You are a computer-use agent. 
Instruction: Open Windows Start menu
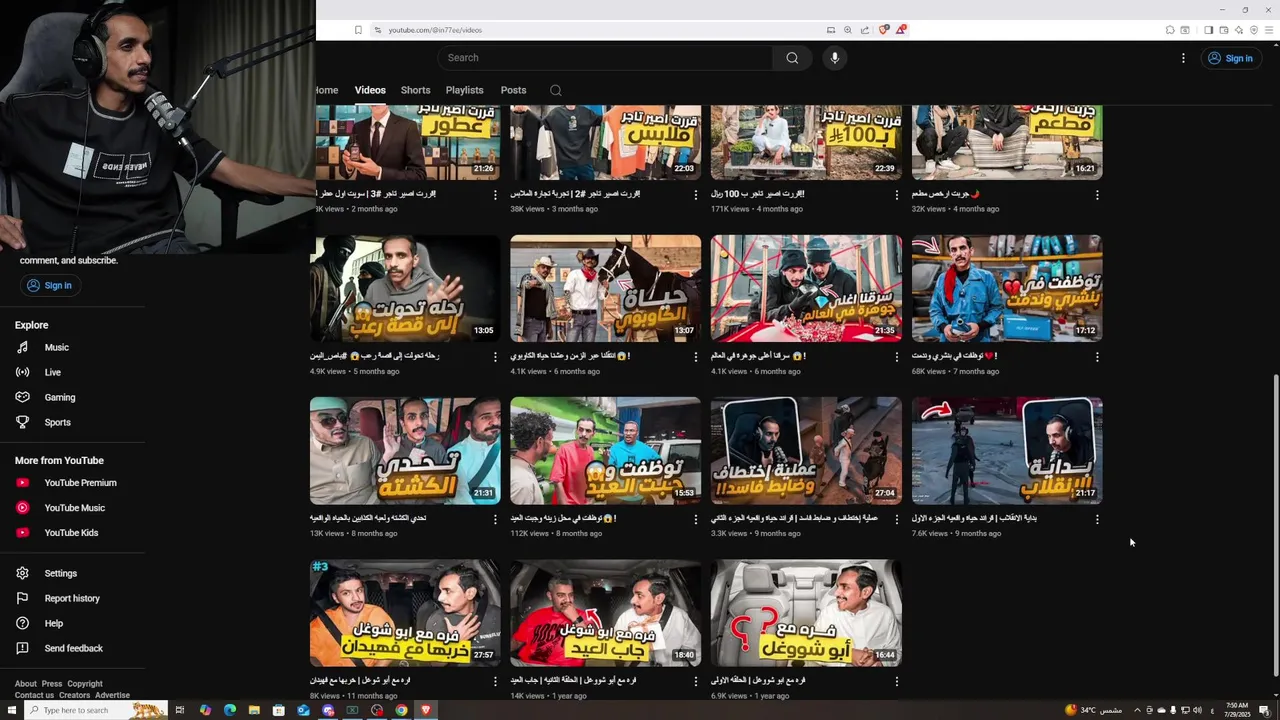pyautogui.click(x=11, y=710)
